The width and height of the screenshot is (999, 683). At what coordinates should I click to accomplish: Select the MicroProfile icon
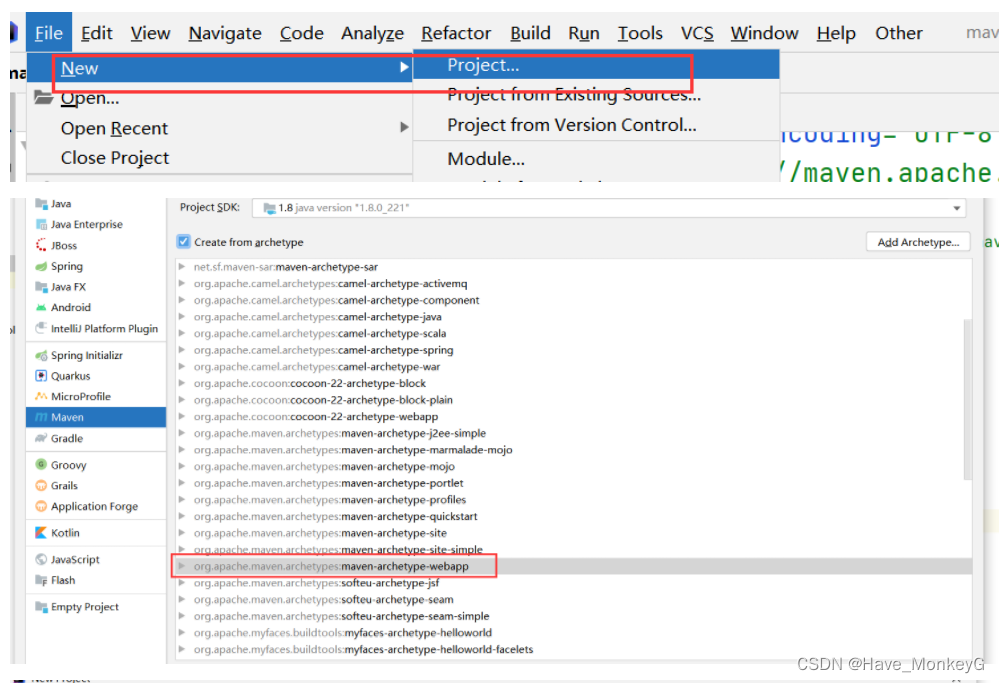(x=41, y=396)
